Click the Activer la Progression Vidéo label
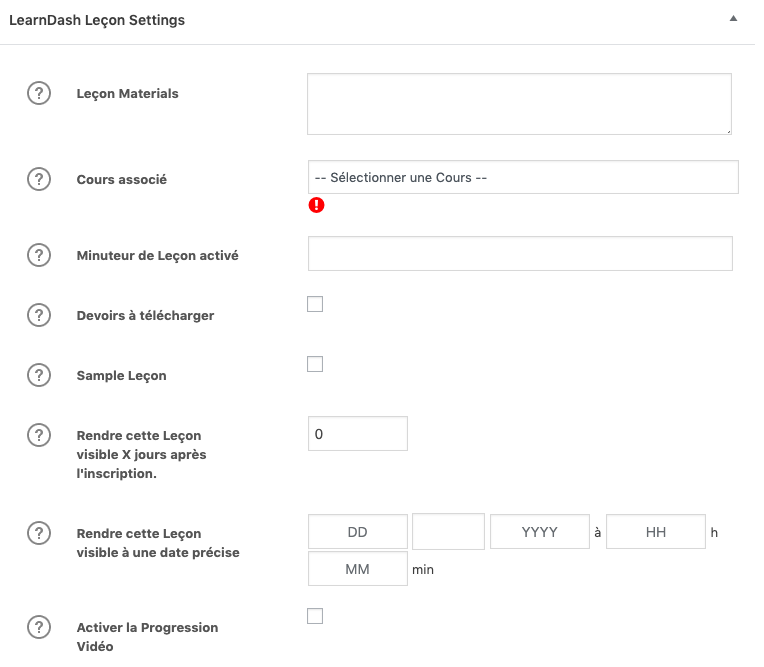This screenshot has width=764, height=667. coord(147,637)
